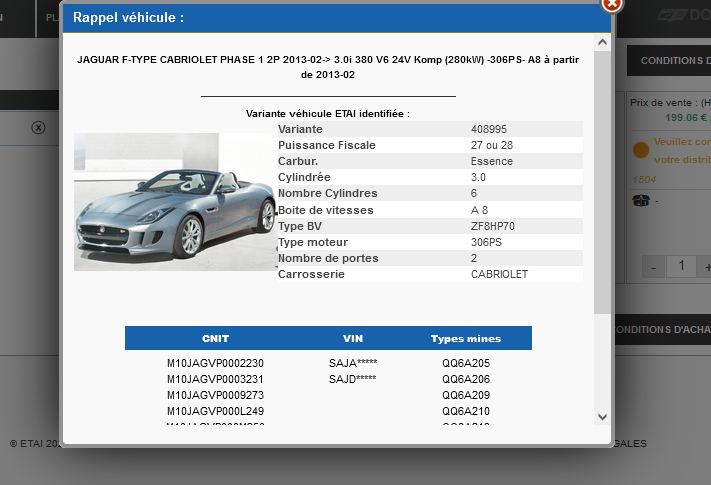Click the orange availability indicator dot
Screen dimensions: 711x485
[x=641, y=150]
